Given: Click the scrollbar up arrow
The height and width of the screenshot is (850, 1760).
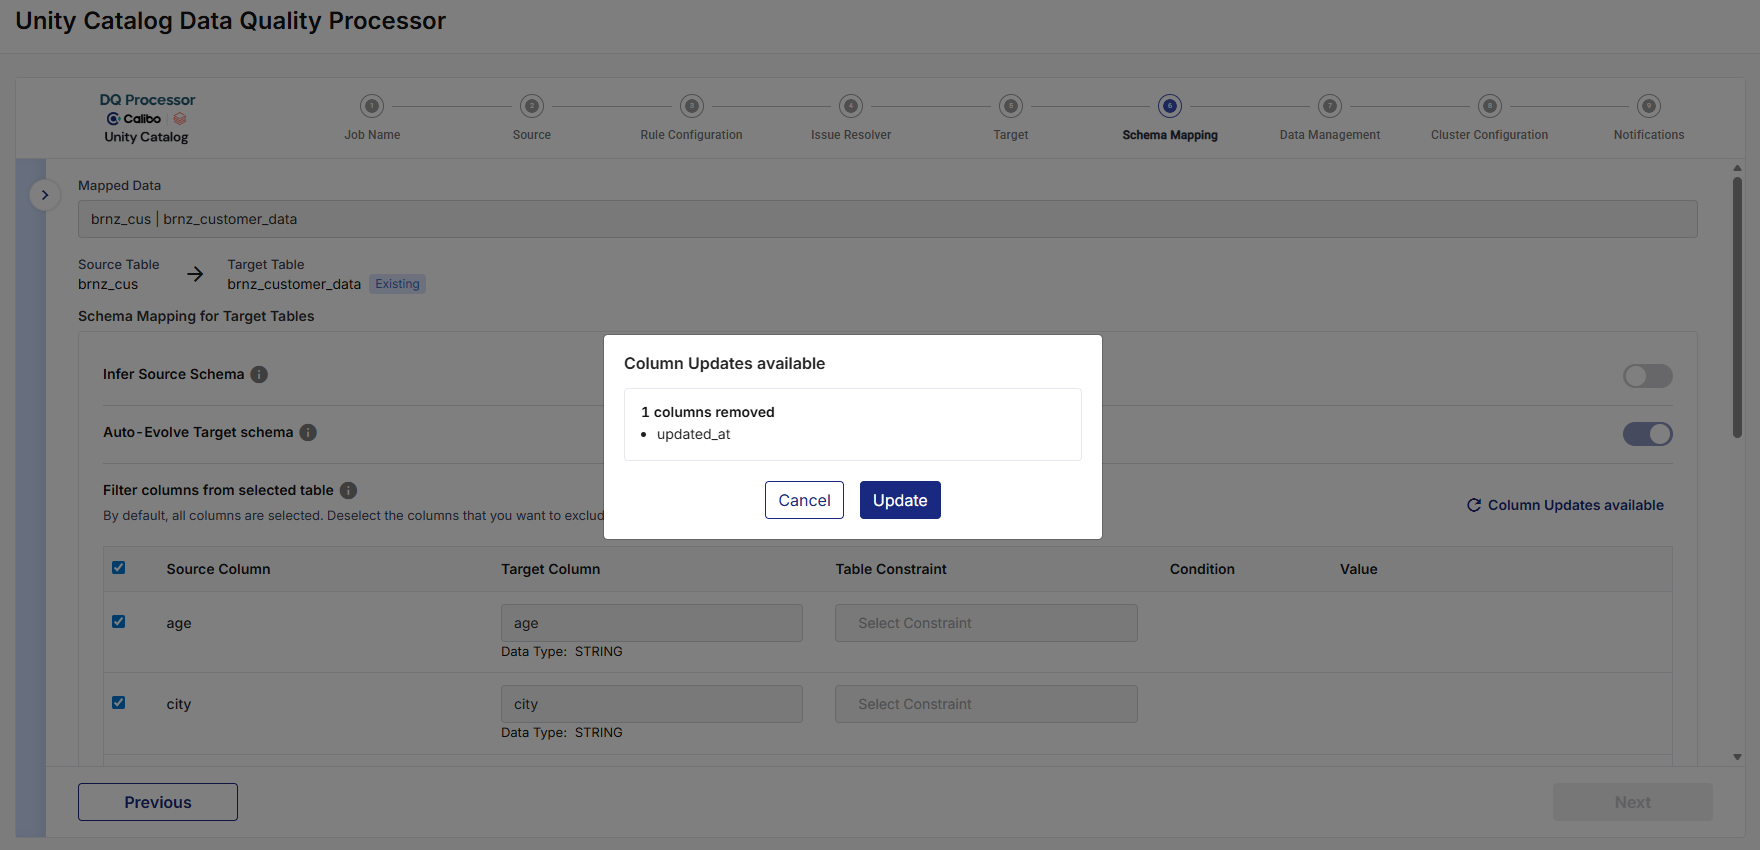Looking at the screenshot, I should tap(1737, 168).
